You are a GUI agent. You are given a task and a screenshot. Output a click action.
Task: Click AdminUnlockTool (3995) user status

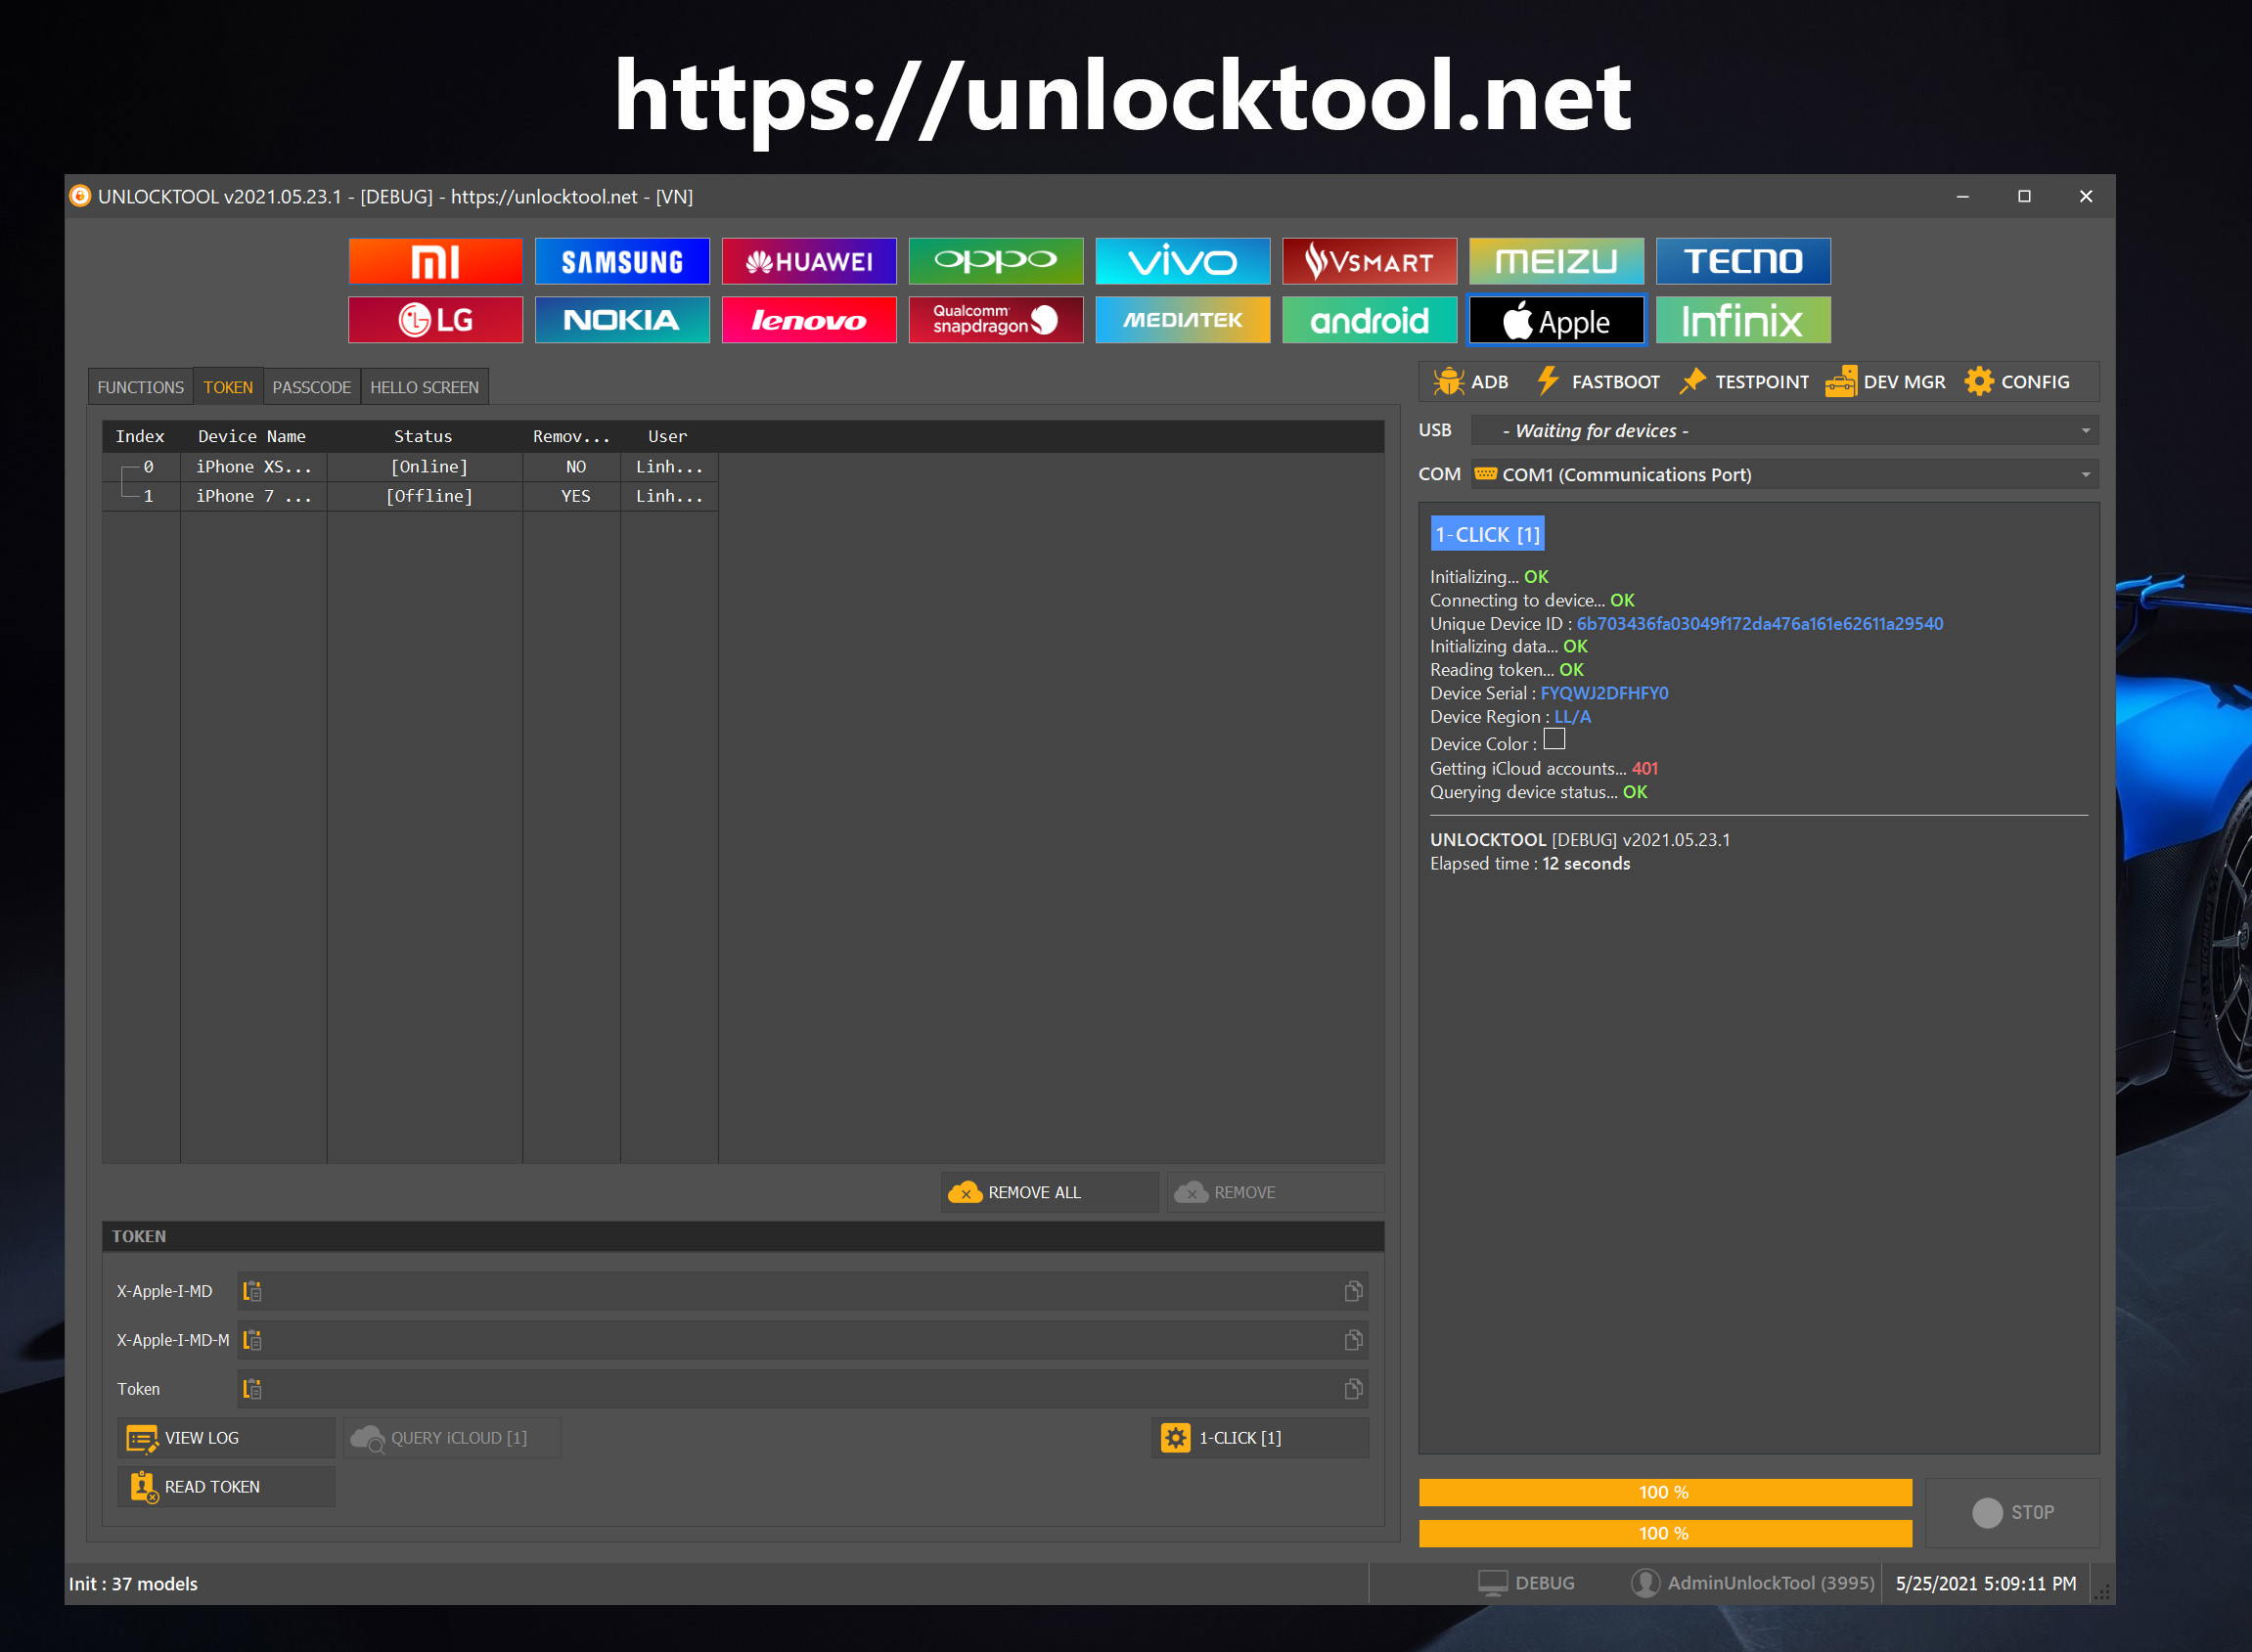(1753, 1583)
